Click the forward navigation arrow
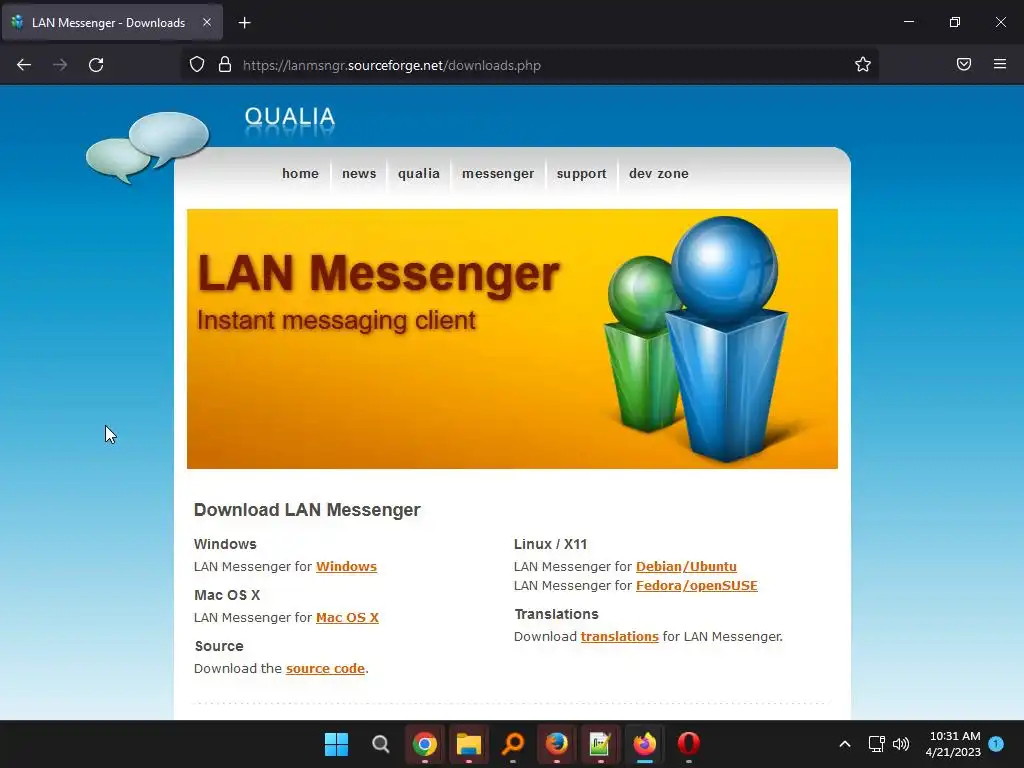The height and width of the screenshot is (768, 1024). click(60, 65)
